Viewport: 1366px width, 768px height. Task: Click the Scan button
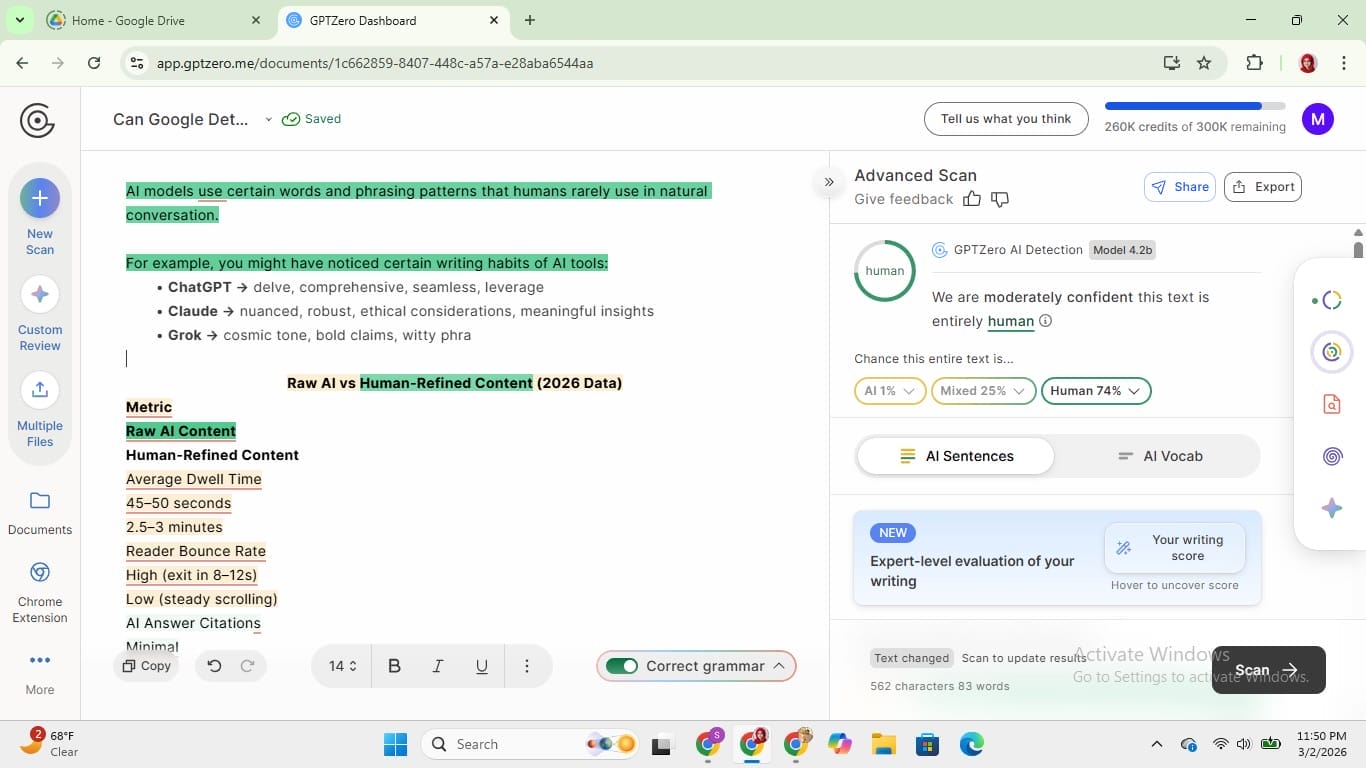(1267, 670)
